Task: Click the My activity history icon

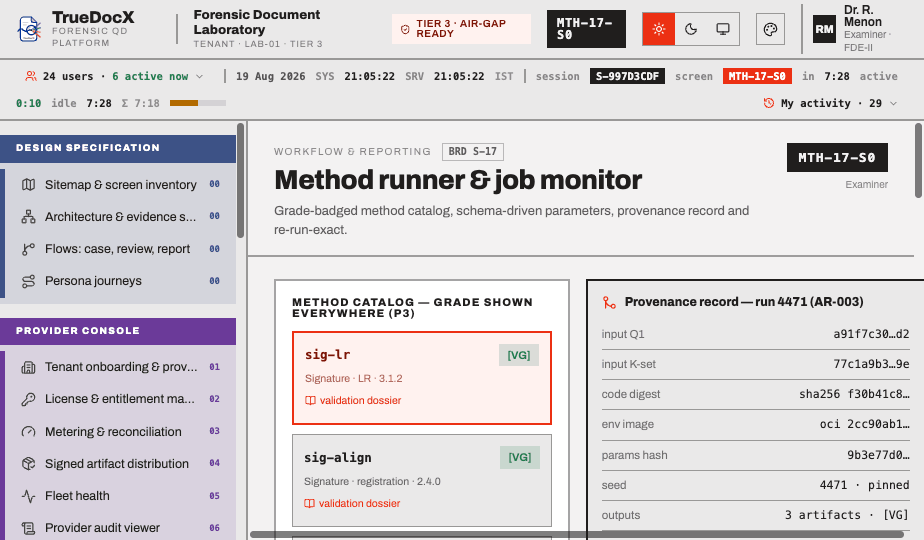Action: tap(768, 103)
